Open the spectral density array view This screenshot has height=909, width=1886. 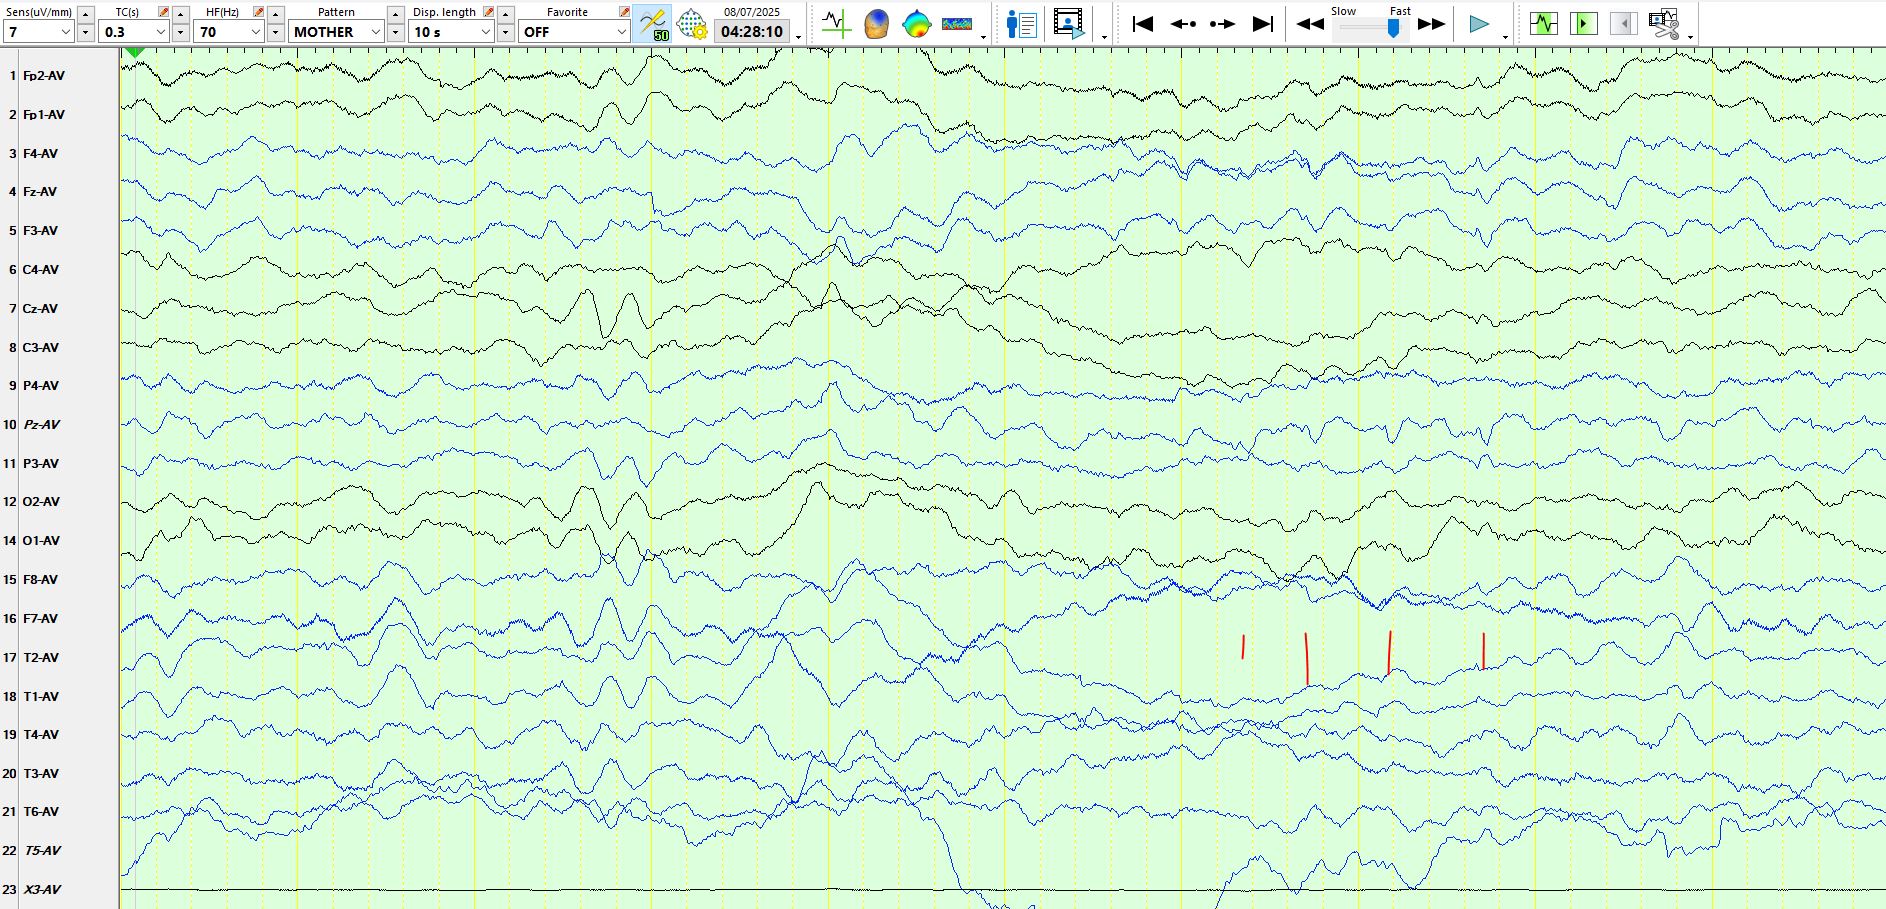pos(957,24)
